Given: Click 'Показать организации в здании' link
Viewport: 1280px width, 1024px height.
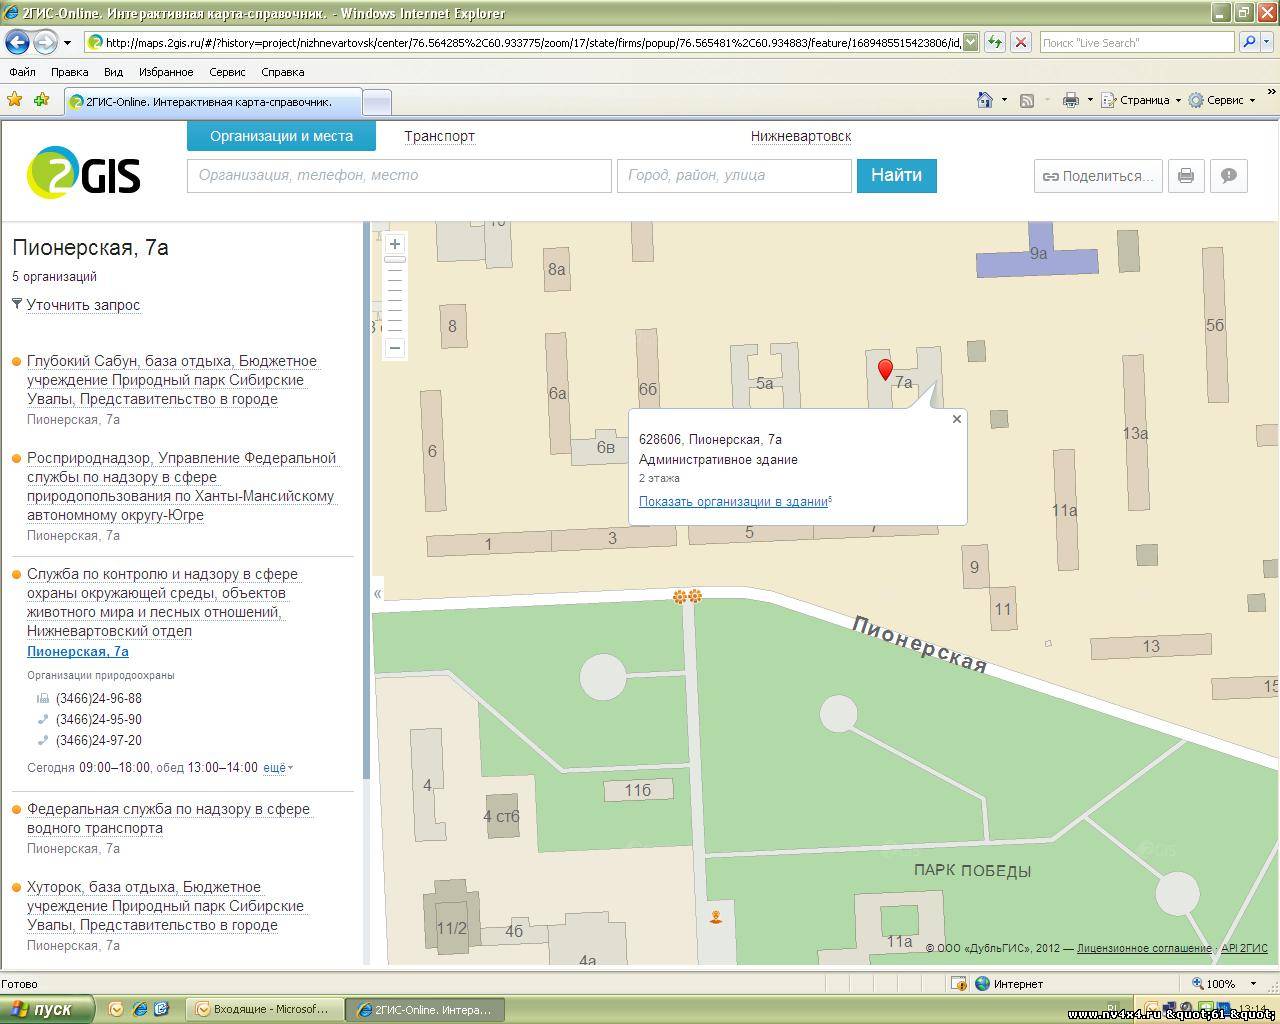Looking at the screenshot, I should click(x=733, y=502).
